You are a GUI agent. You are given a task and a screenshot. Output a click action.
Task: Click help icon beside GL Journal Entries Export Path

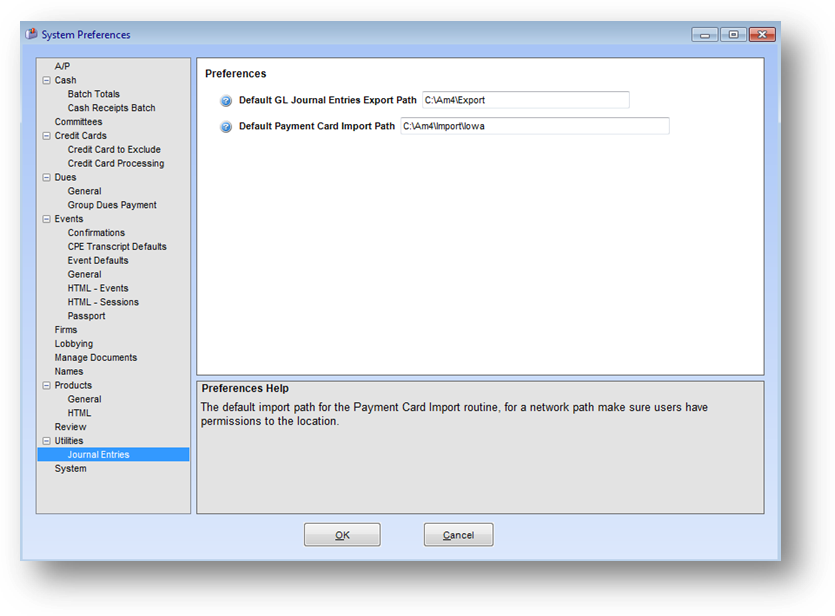226,101
